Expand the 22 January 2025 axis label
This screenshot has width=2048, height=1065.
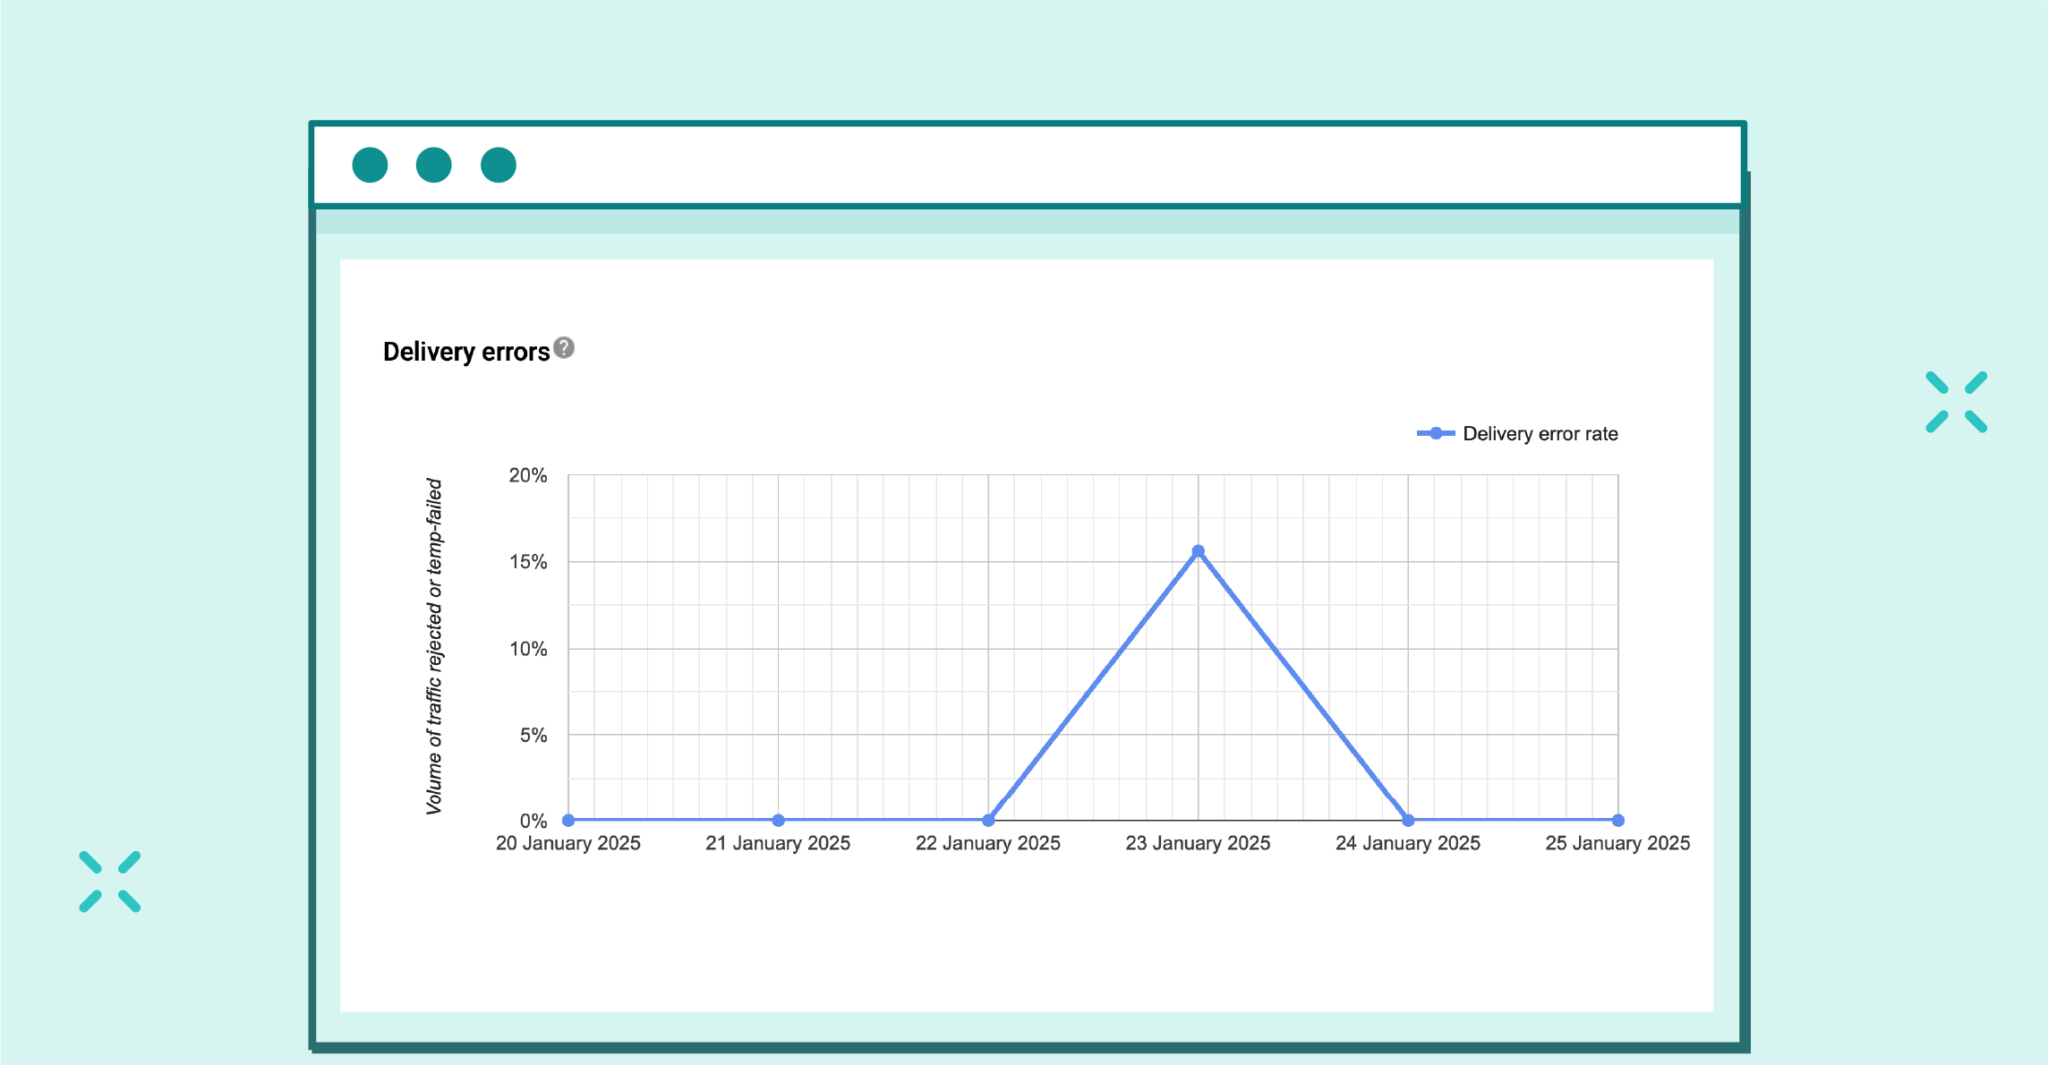tap(987, 843)
